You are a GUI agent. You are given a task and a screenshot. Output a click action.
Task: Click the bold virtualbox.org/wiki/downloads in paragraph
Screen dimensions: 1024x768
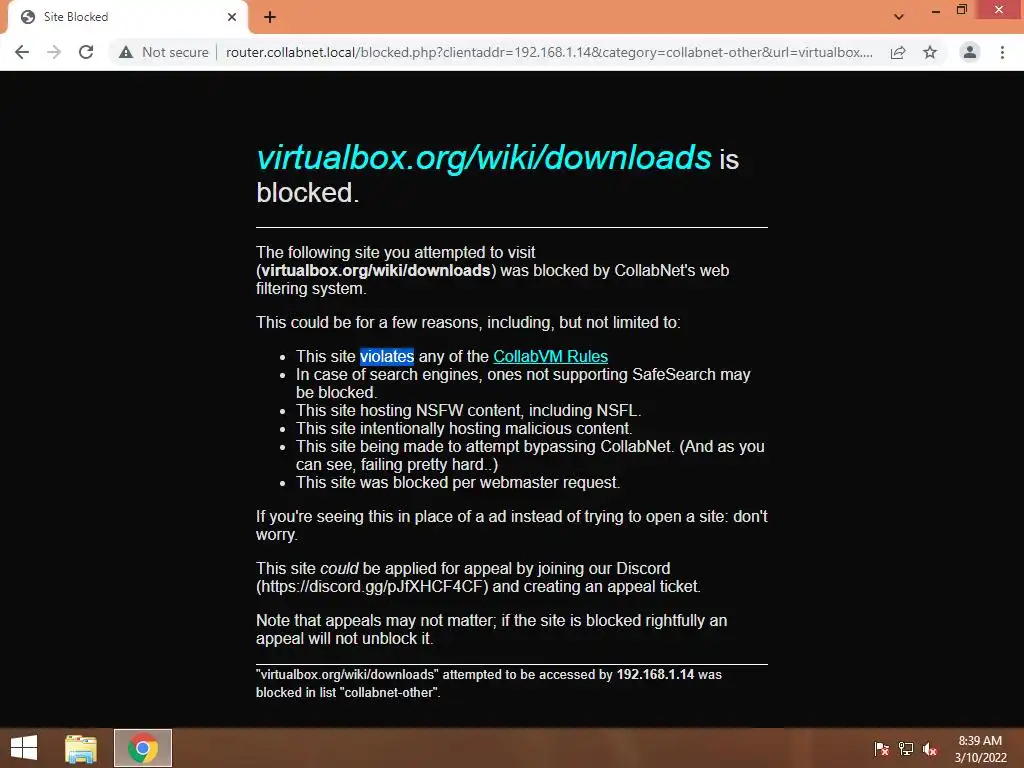tap(376, 270)
